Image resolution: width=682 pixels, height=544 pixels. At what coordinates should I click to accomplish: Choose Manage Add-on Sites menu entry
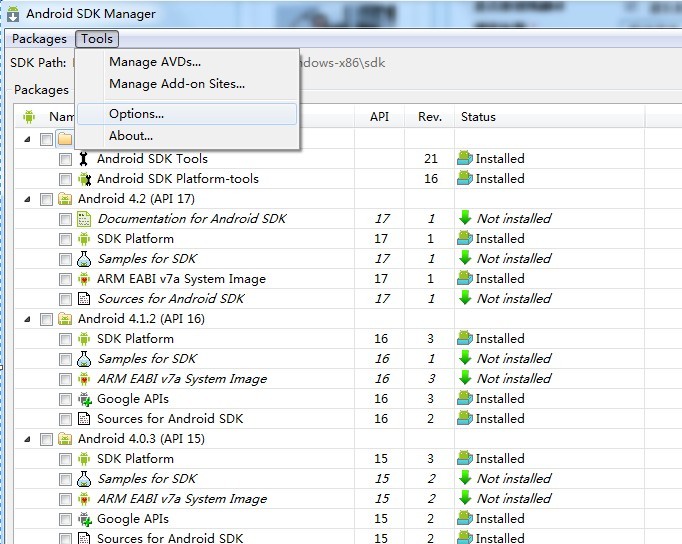tap(177, 83)
